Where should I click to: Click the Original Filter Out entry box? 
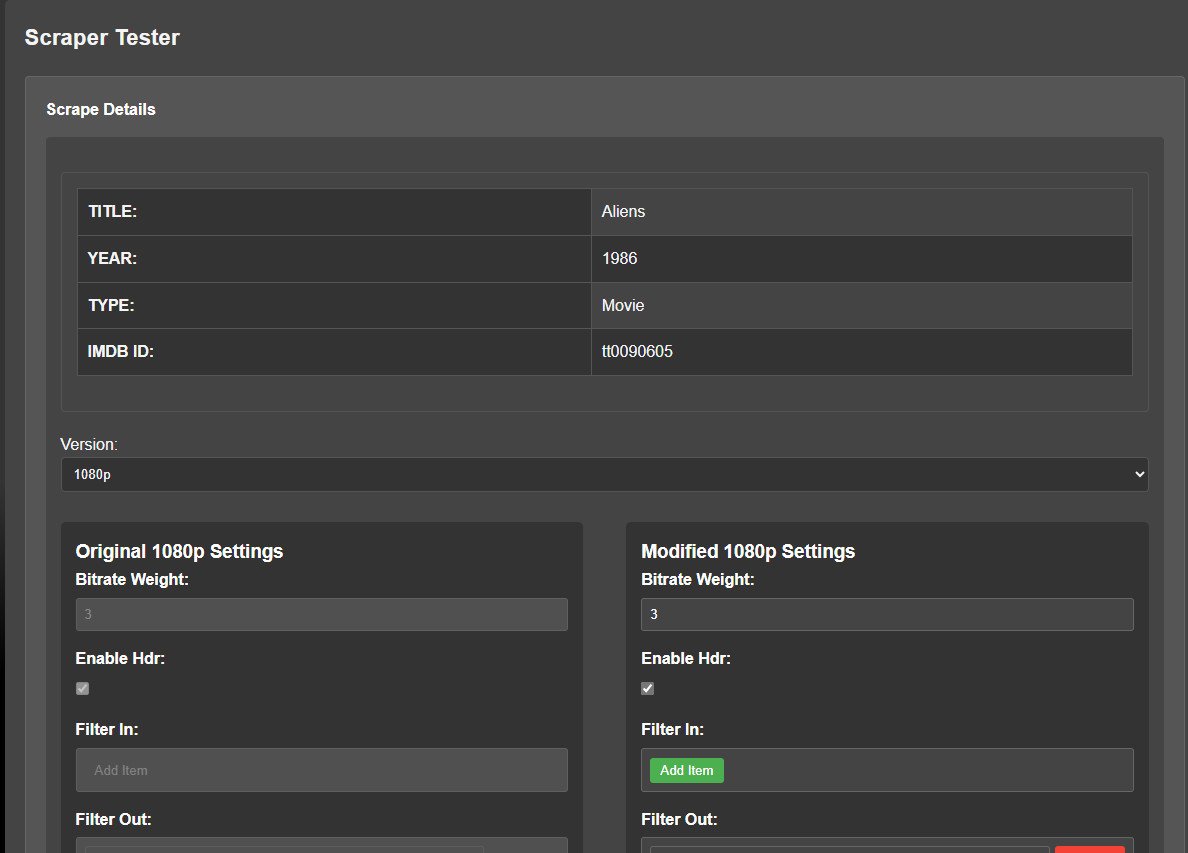[284, 849]
